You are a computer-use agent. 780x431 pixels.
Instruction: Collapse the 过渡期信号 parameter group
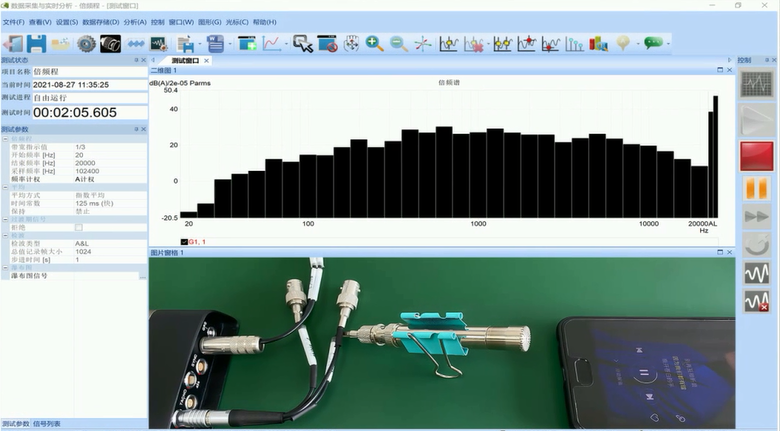click(x=5, y=219)
